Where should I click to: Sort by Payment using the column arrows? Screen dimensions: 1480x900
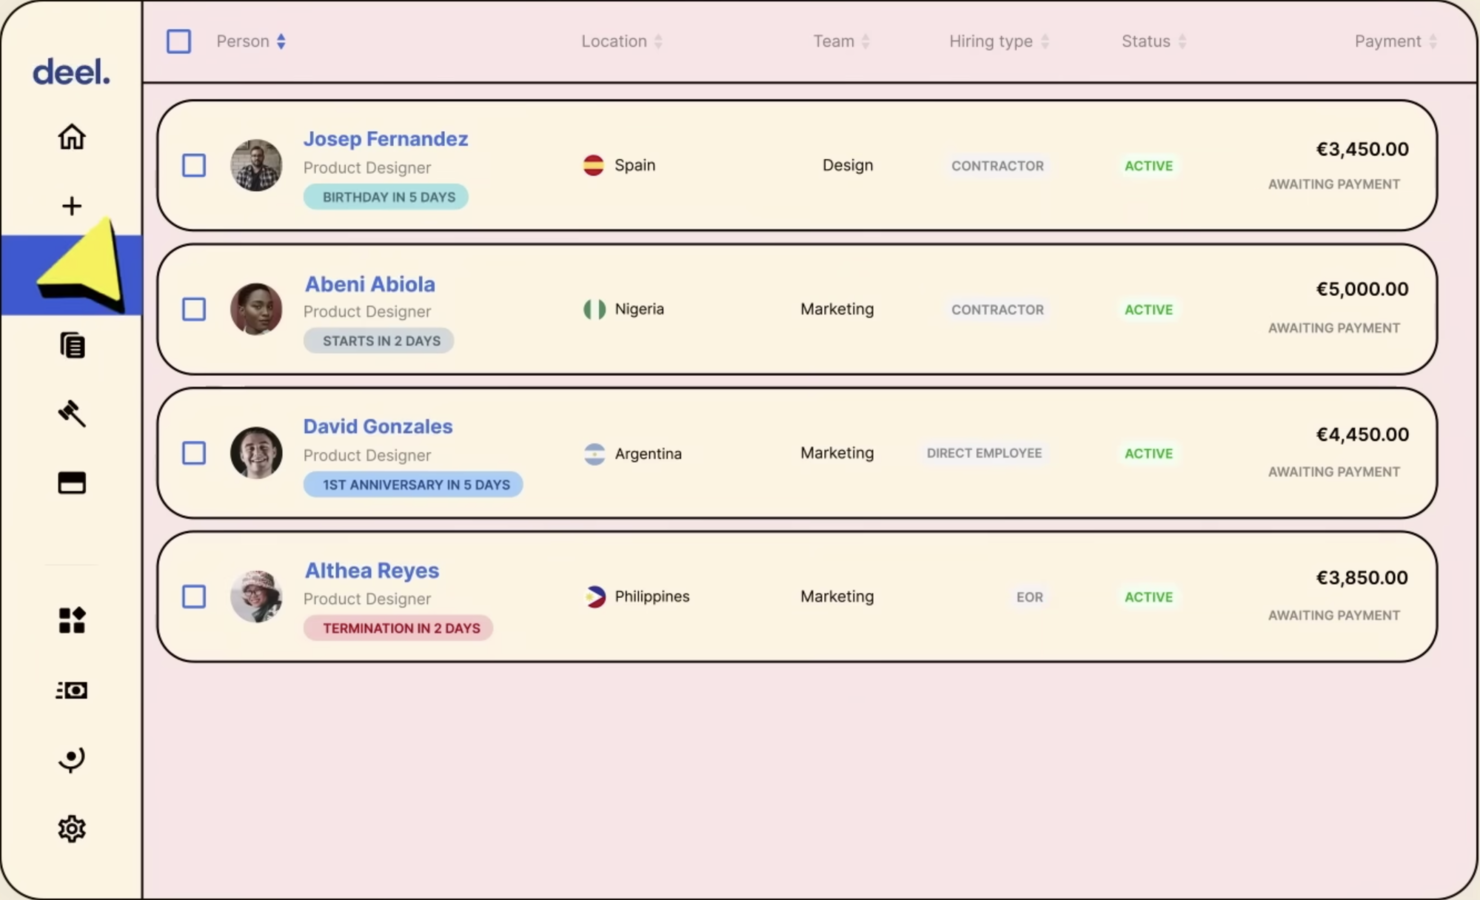[x=1435, y=41]
